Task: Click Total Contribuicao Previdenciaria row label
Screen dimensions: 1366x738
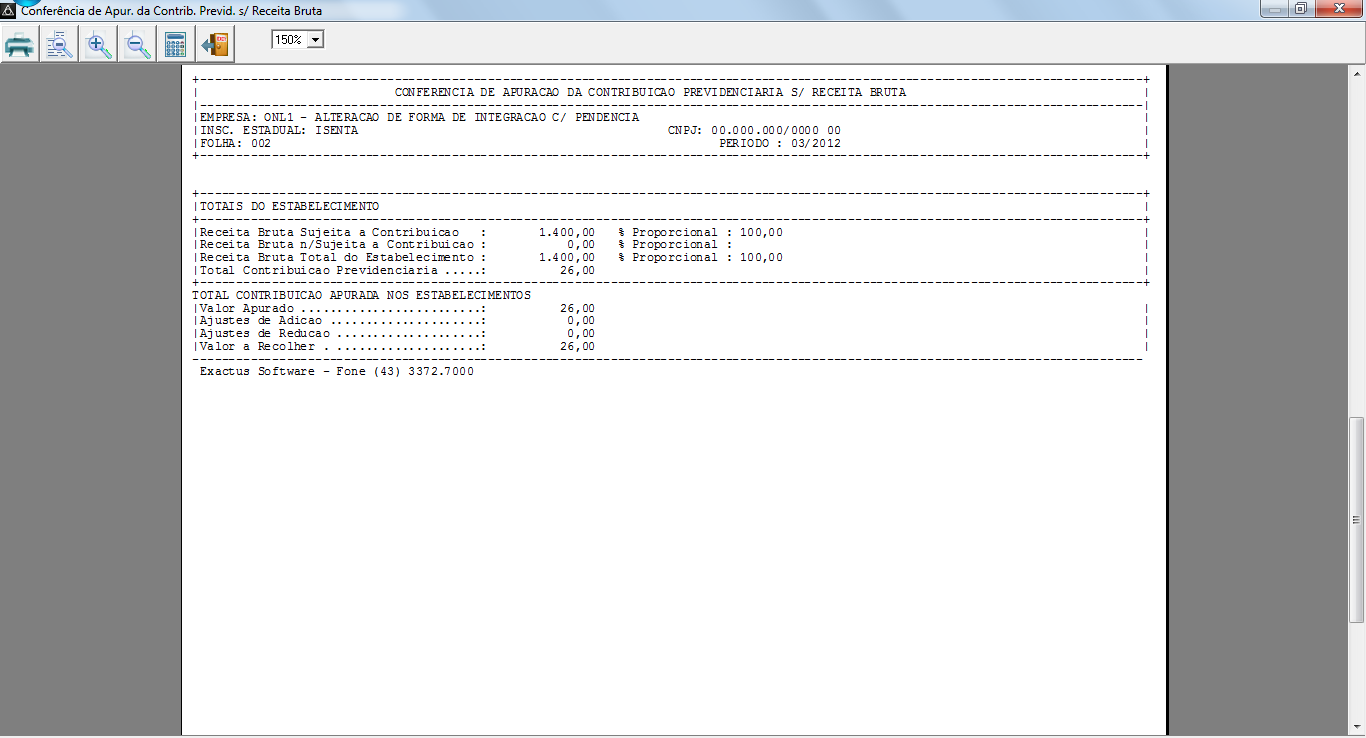Action: point(343,270)
